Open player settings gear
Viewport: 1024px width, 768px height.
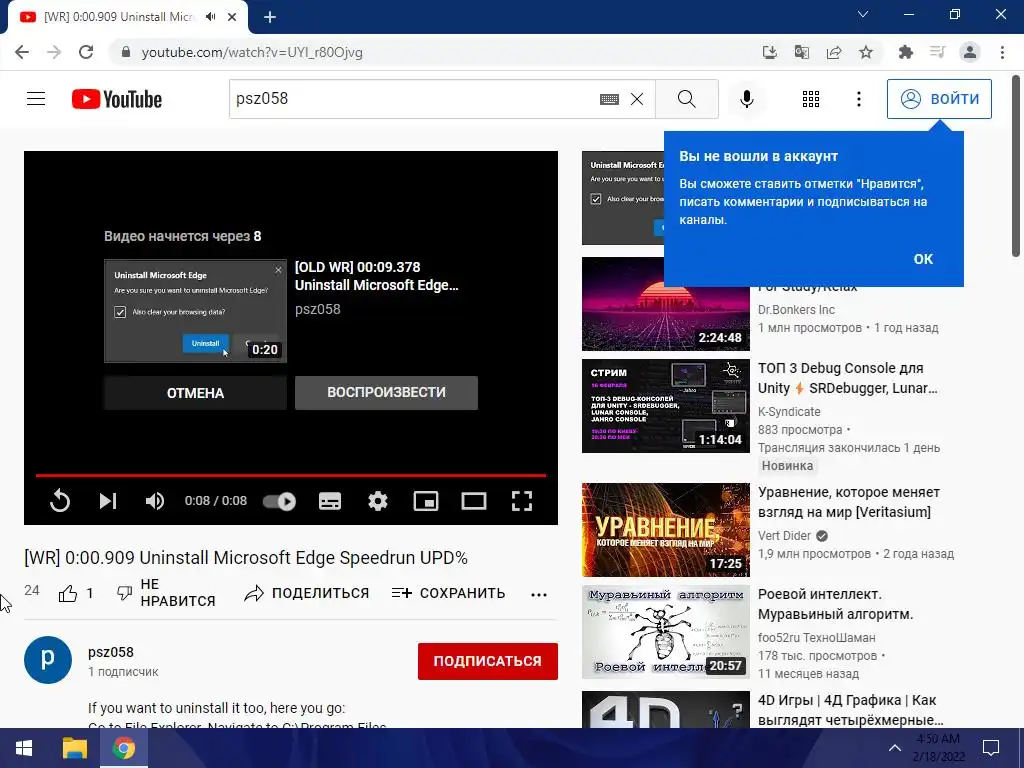click(x=377, y=501)
